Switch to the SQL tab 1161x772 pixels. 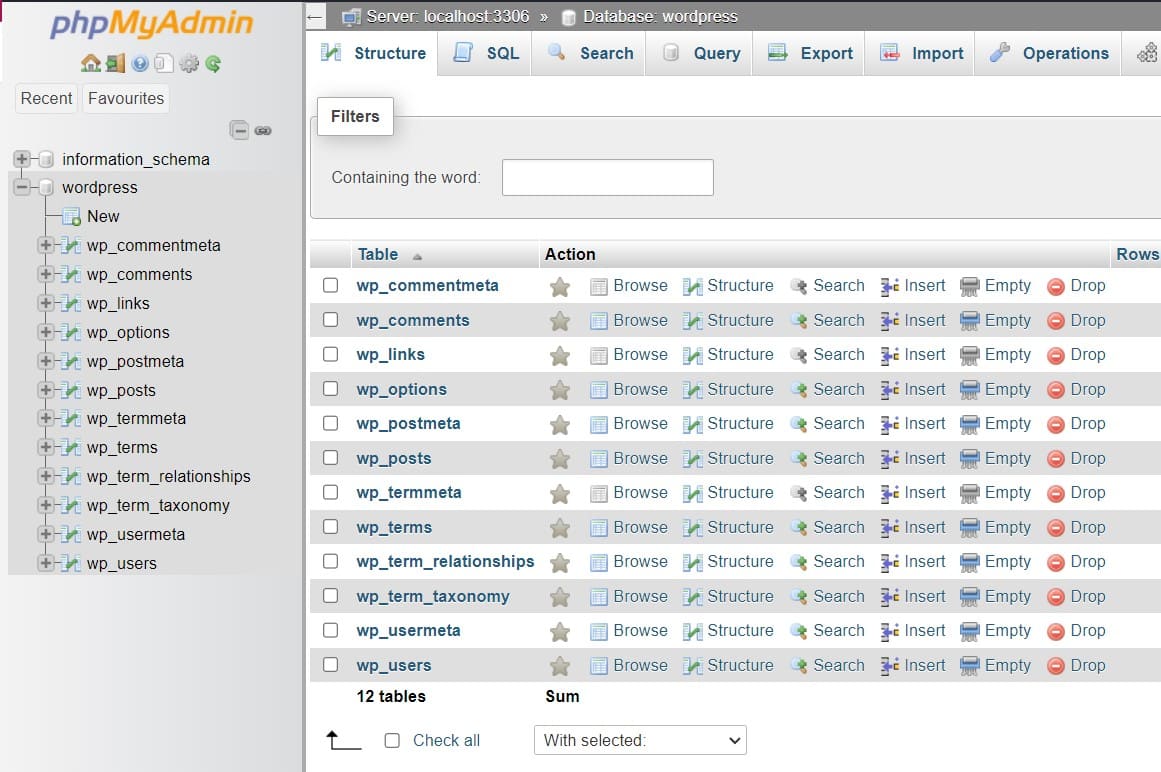coord(486,53)
